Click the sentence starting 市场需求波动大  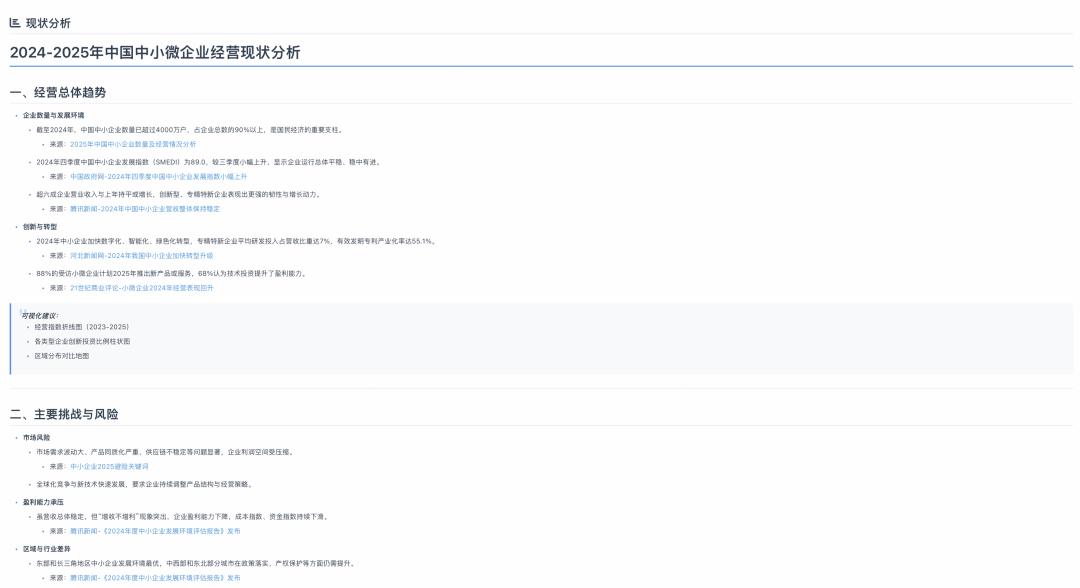(x=165, y=452)
